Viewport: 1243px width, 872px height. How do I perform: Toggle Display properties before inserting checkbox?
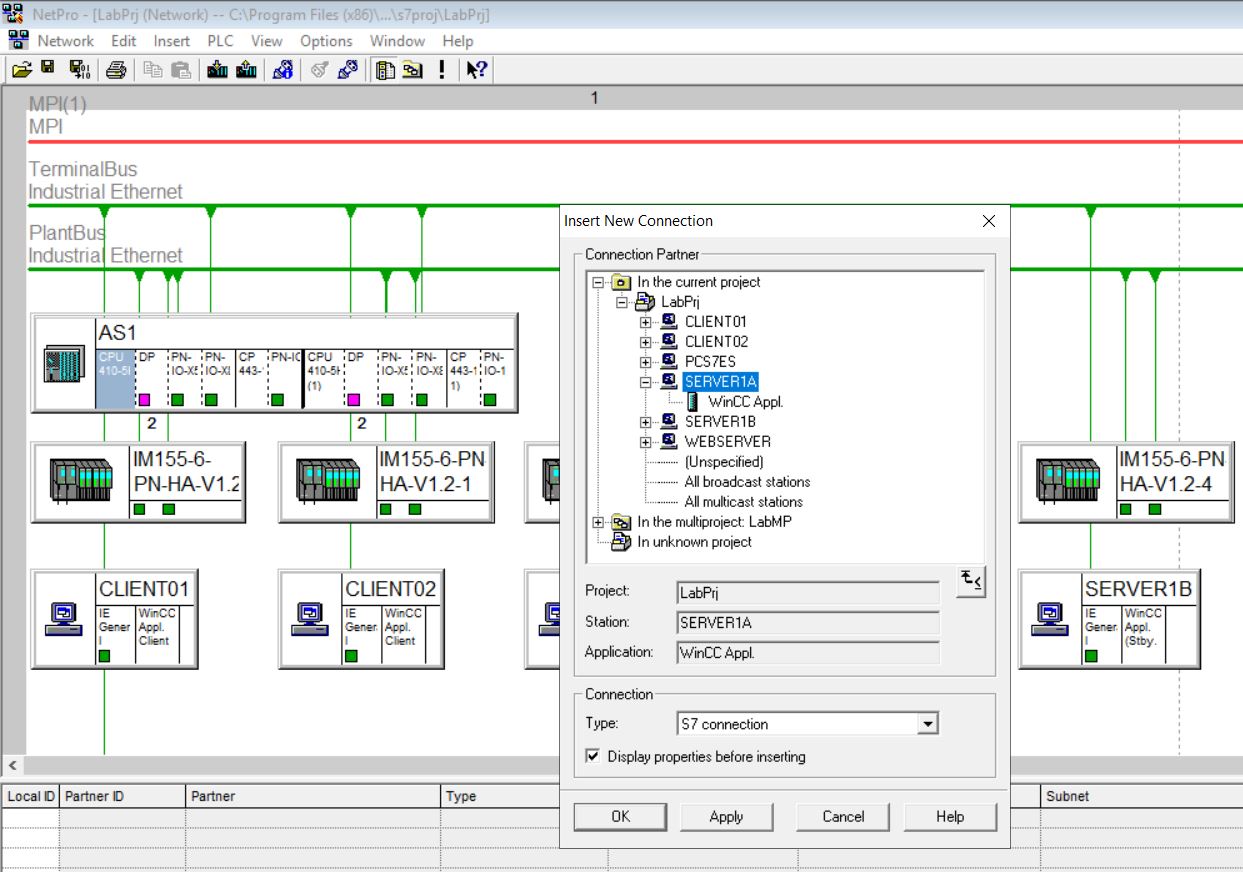(x=593, y=757)
